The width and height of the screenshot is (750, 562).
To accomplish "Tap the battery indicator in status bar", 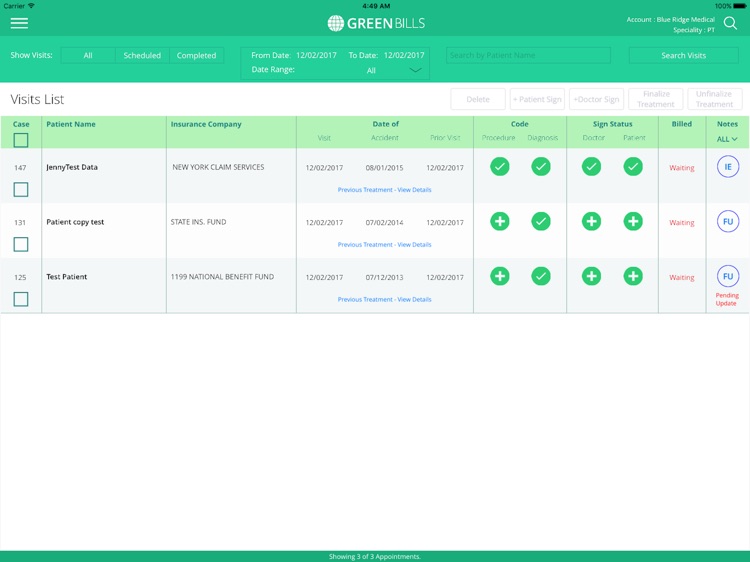I will pyautogui.click(x=739, y=6).
